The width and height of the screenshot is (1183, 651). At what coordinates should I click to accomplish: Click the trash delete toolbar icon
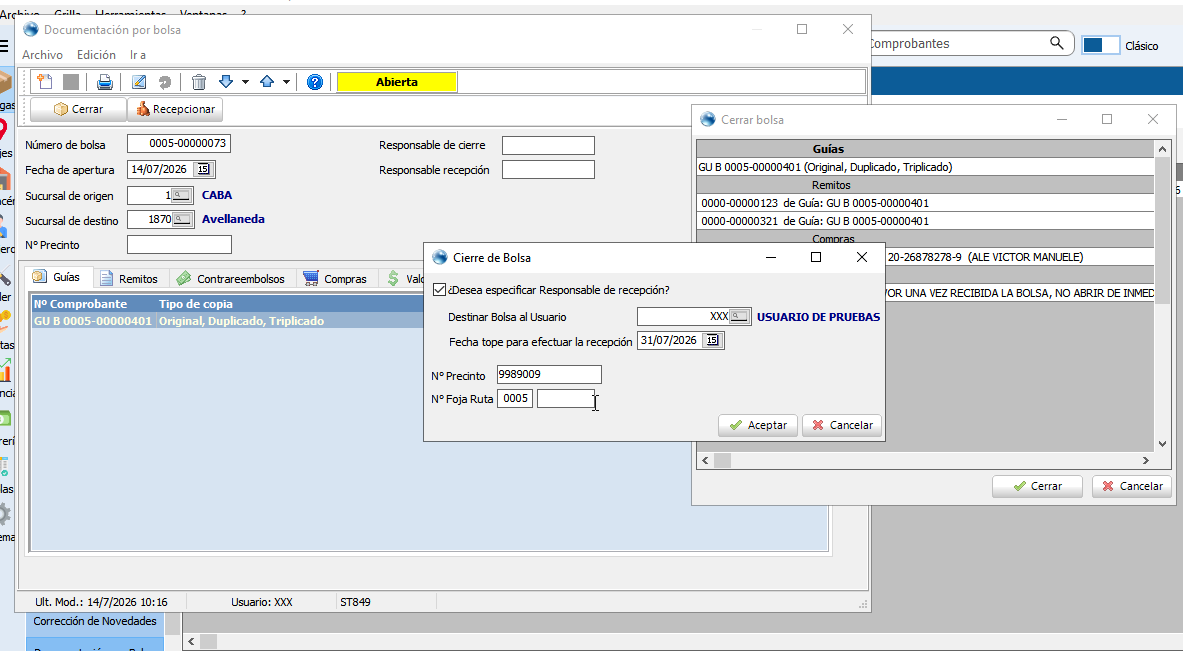point(199,81)
